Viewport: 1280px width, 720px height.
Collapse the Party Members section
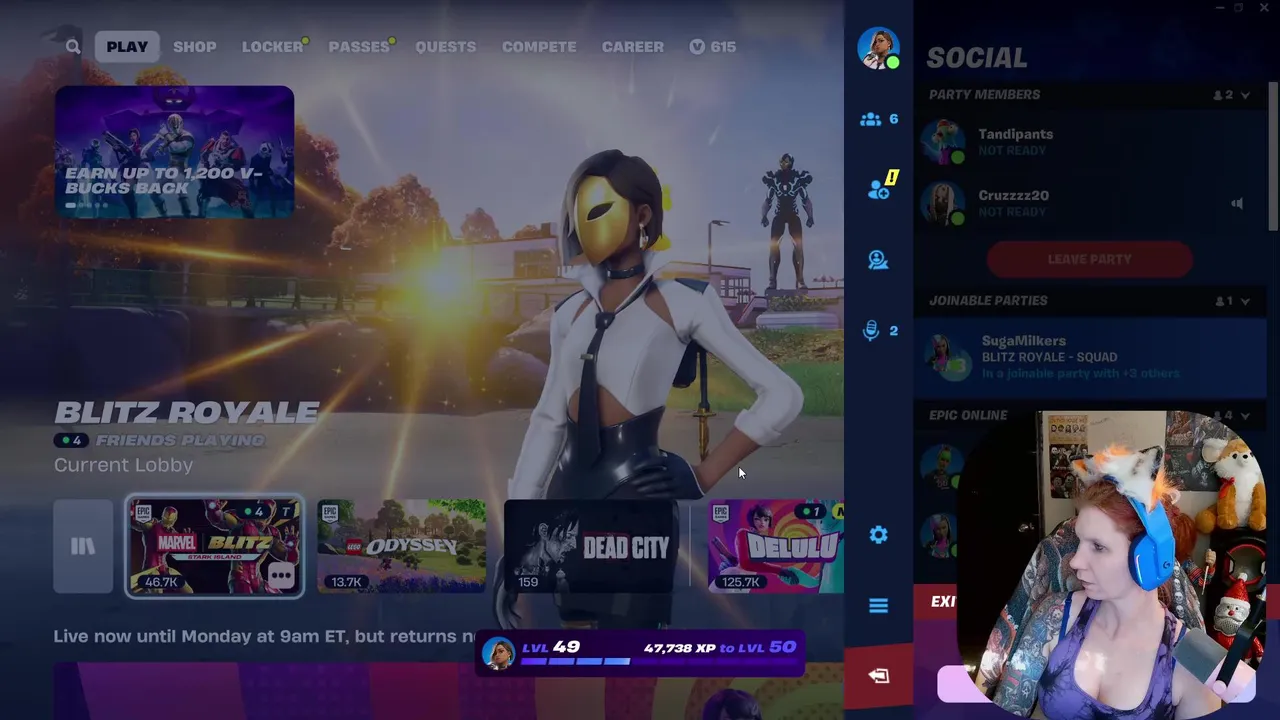click(1245, 95)
